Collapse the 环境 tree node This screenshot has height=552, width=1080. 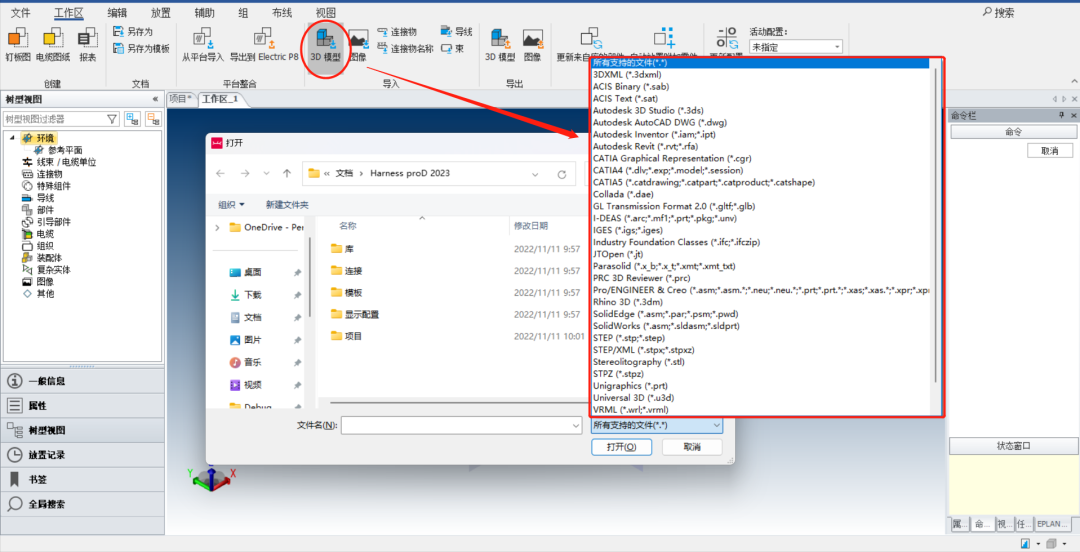tap(12, 138)
